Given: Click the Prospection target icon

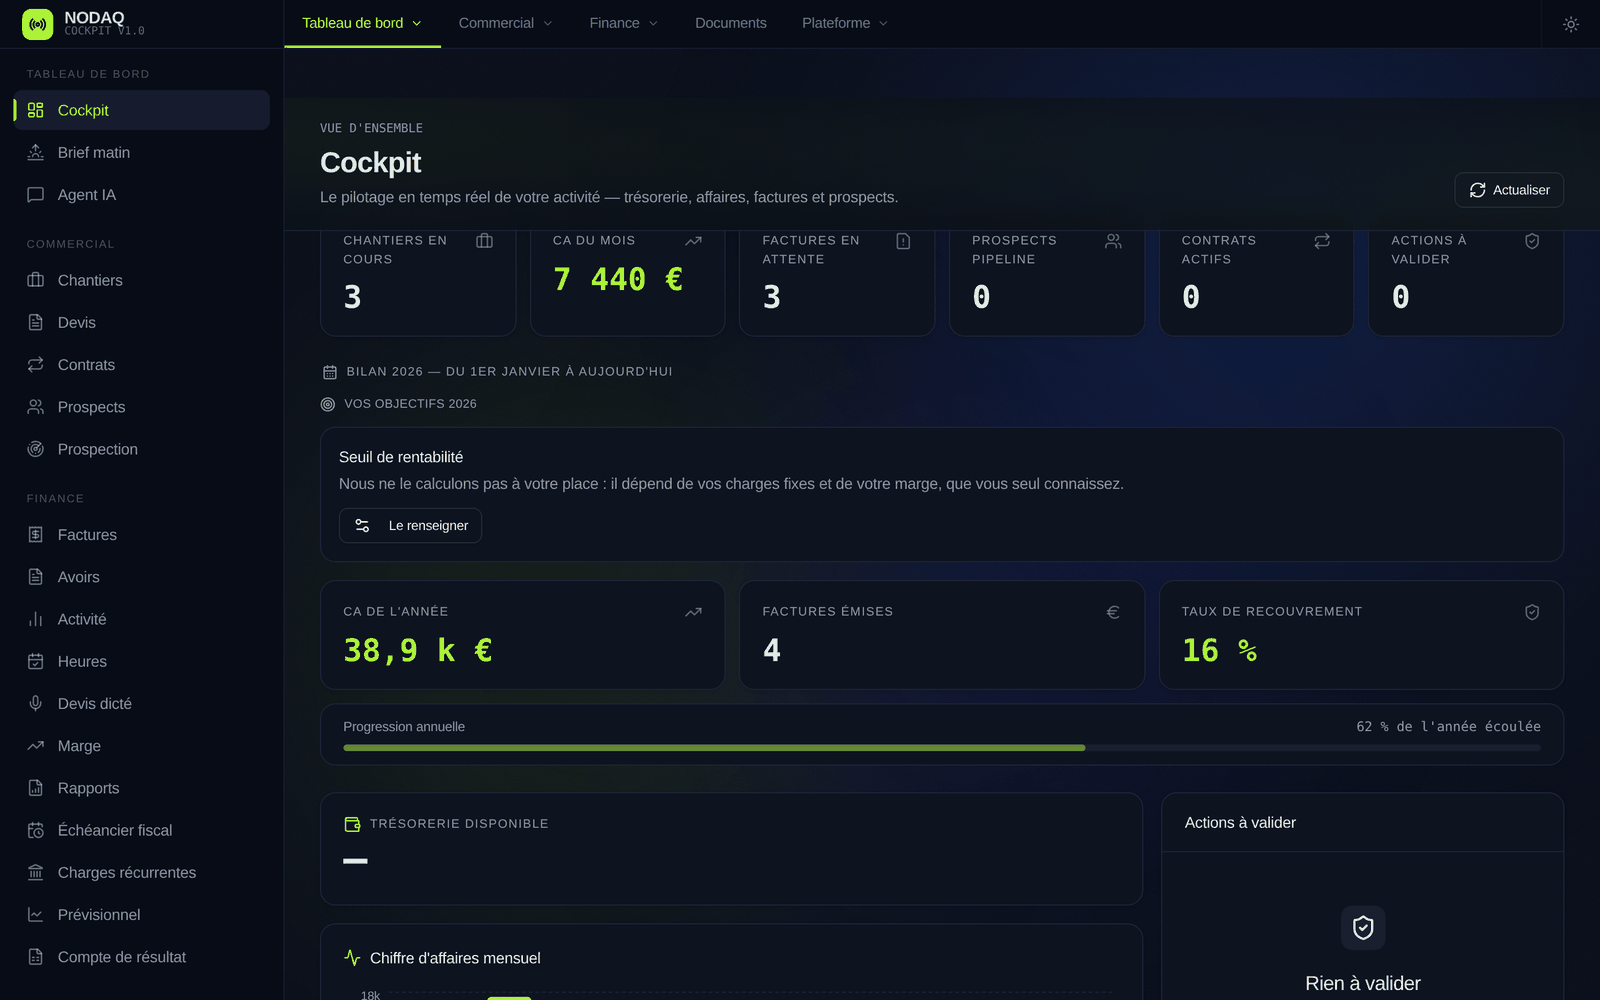Looking at the screenshot, I should 36,449.
